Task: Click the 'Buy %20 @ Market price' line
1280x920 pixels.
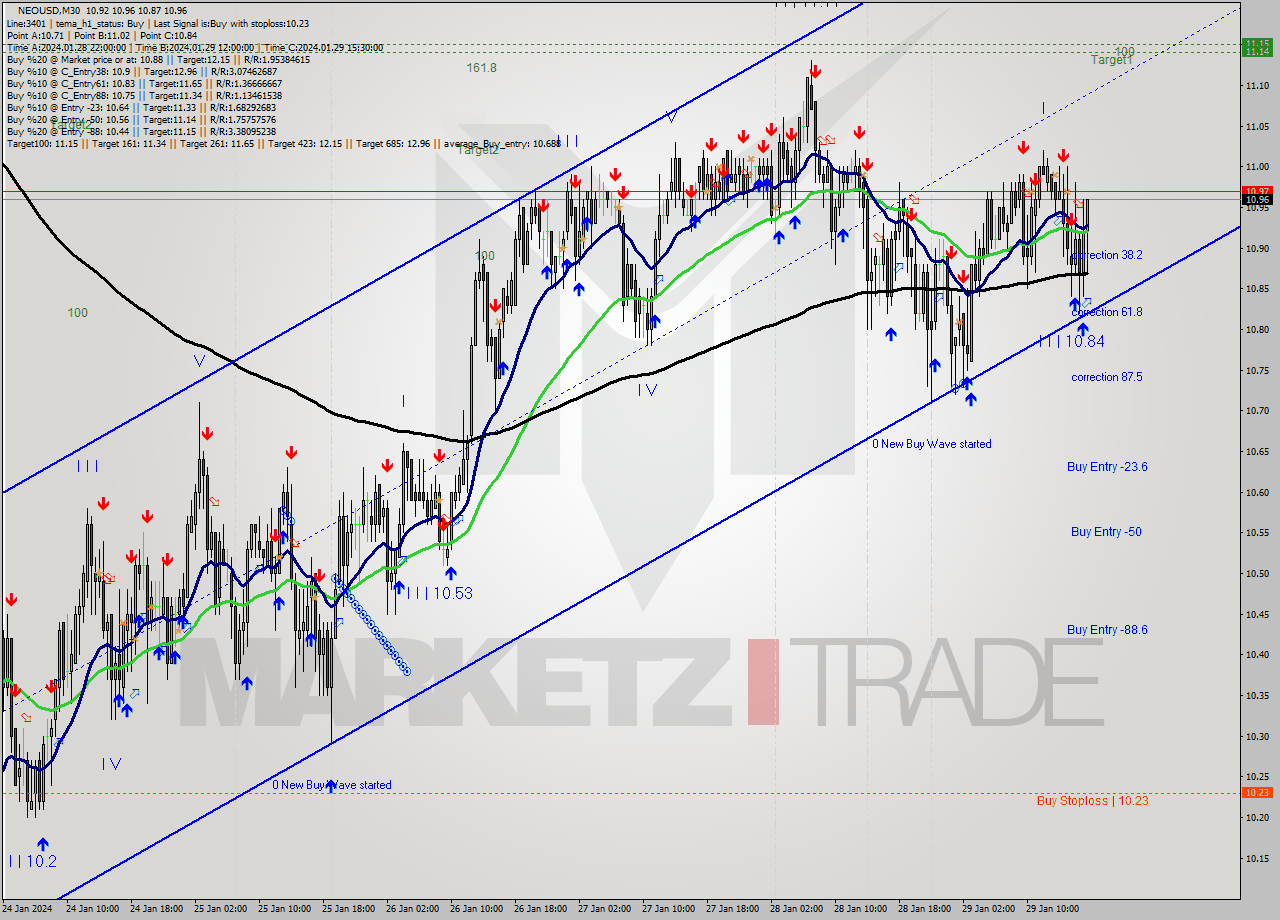Action: tap(158, 59)
